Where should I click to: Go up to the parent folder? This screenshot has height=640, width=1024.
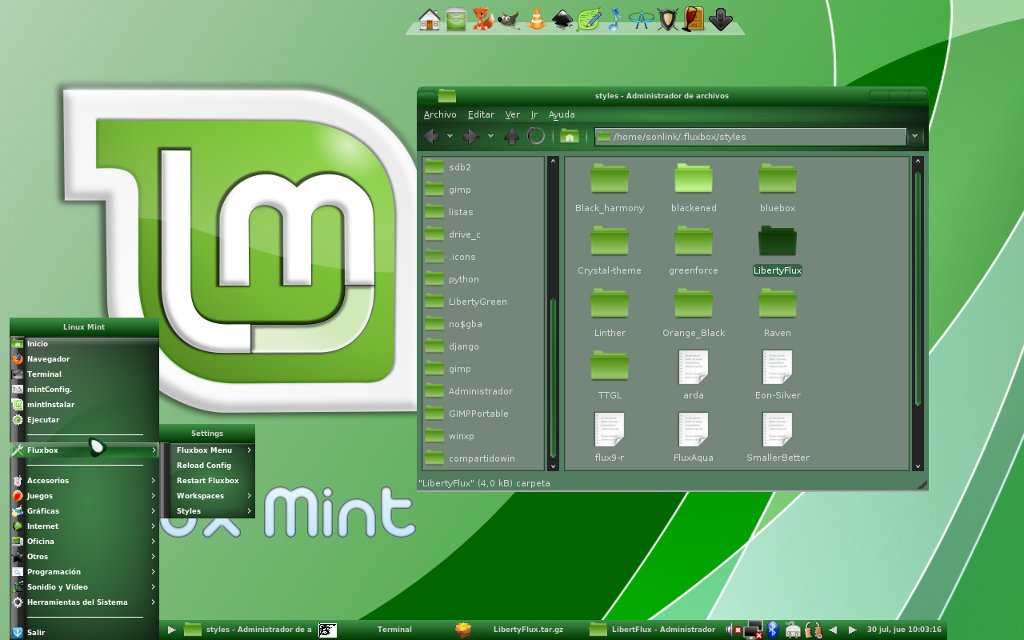pos(512,136)
